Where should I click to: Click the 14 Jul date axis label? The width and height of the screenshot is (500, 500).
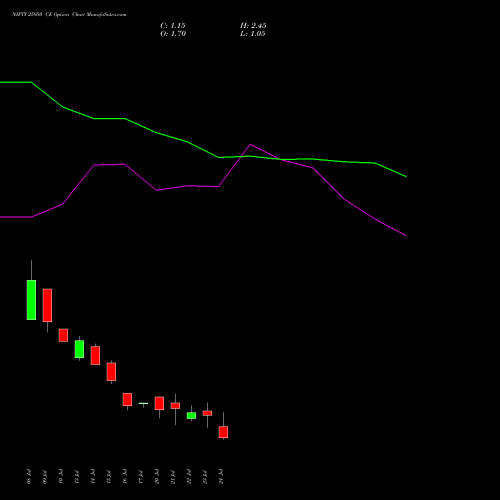coord(93,477)
